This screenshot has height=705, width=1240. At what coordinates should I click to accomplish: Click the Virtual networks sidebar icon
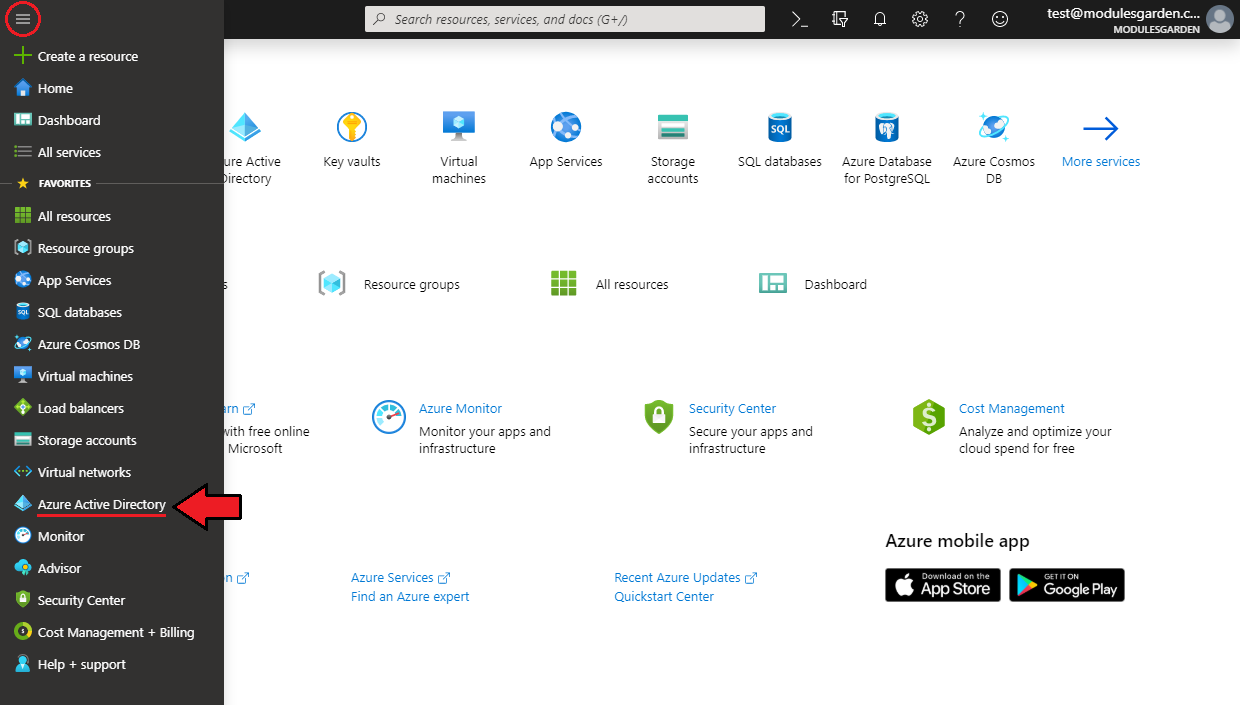coord(23,472)
